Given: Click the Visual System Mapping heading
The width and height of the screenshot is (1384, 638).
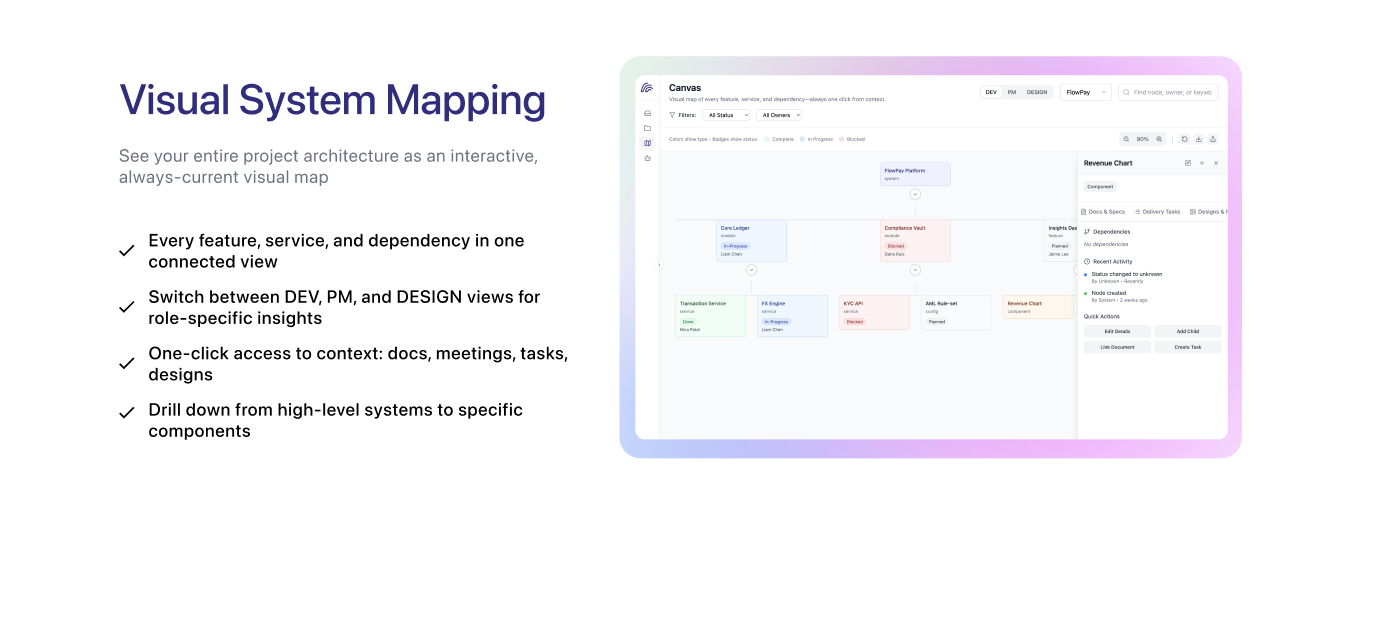Looking at the screenshot, I should [333, 100].
